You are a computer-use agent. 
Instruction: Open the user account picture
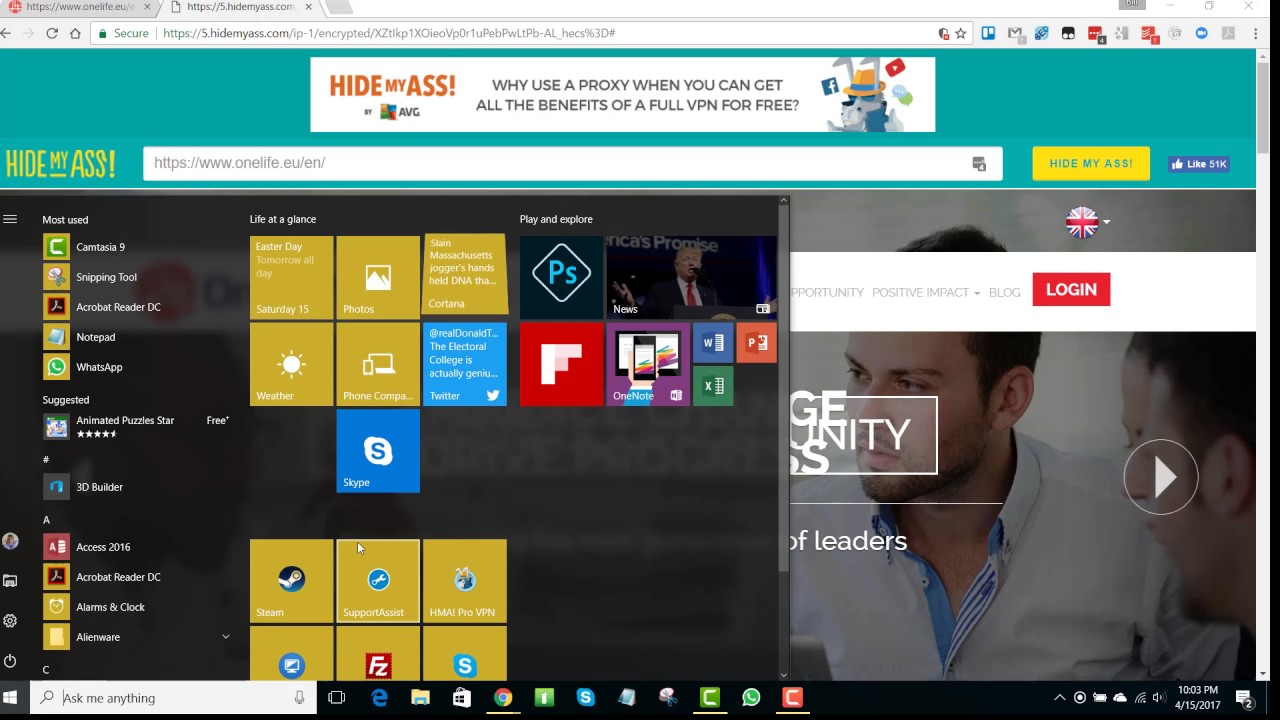[10, 541]
